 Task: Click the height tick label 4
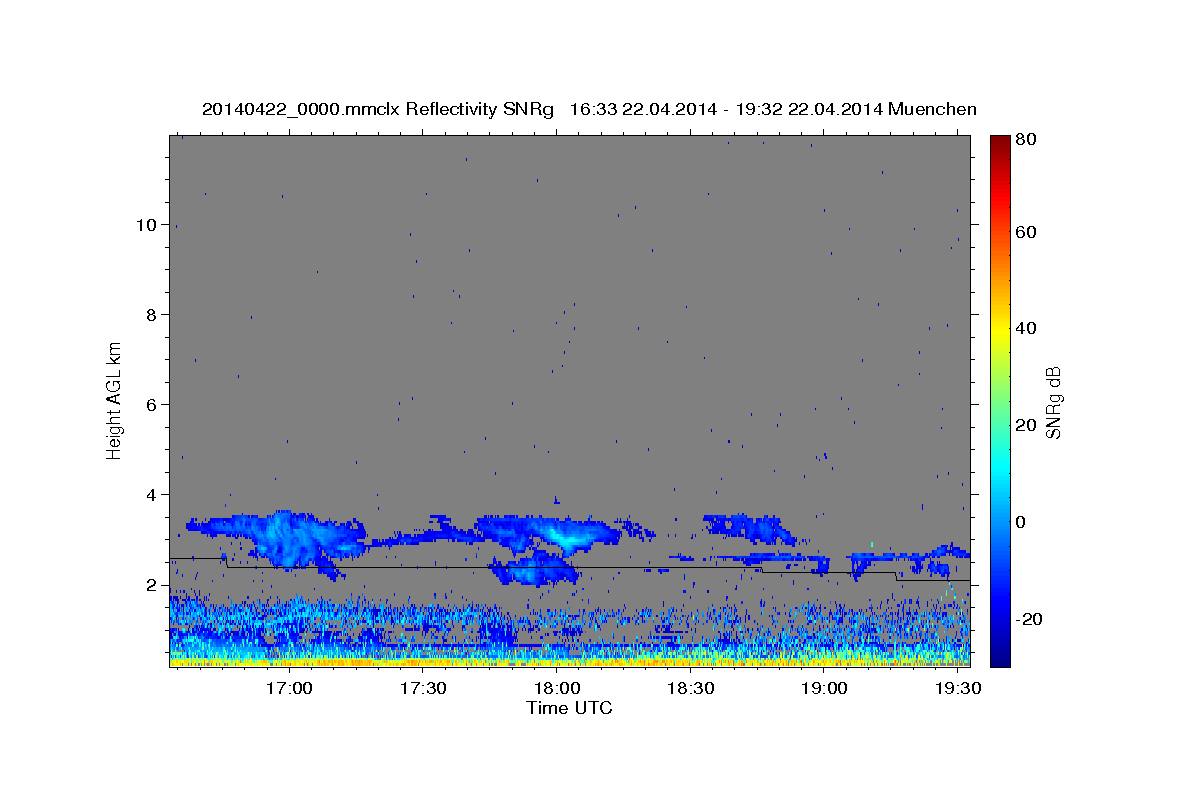tap(151, 494)
